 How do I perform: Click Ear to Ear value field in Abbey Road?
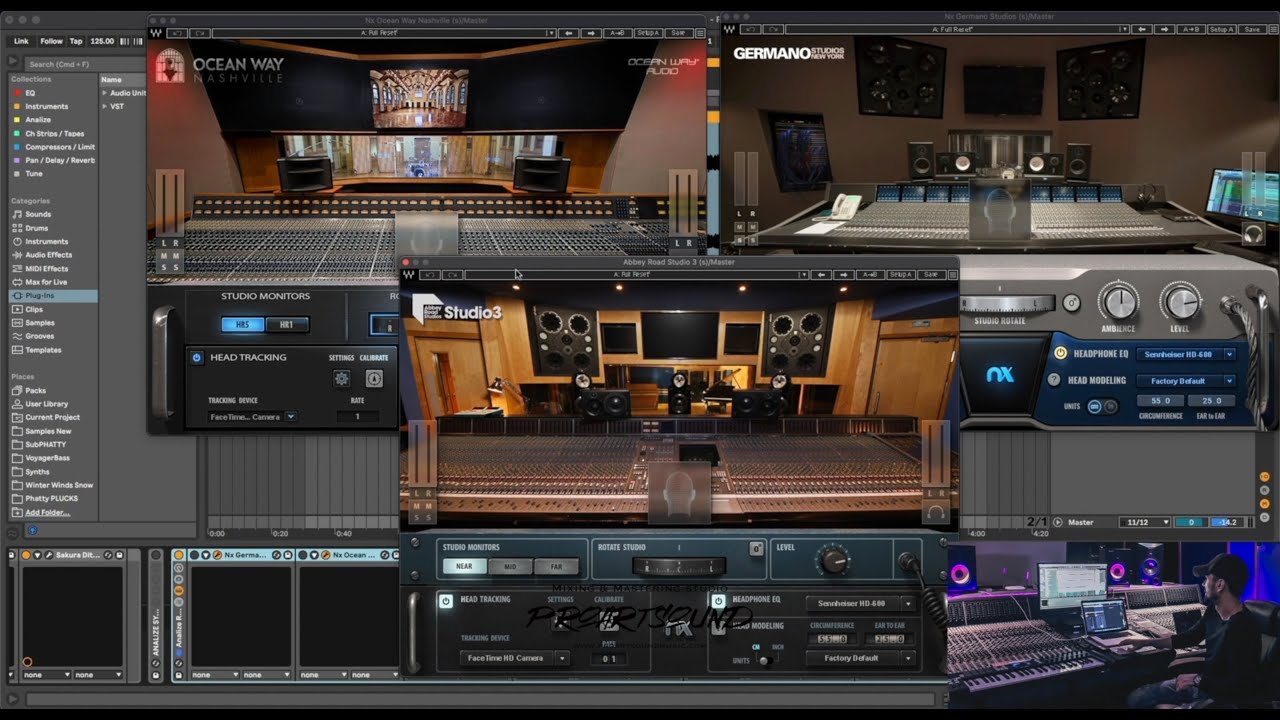coord(890,638)
